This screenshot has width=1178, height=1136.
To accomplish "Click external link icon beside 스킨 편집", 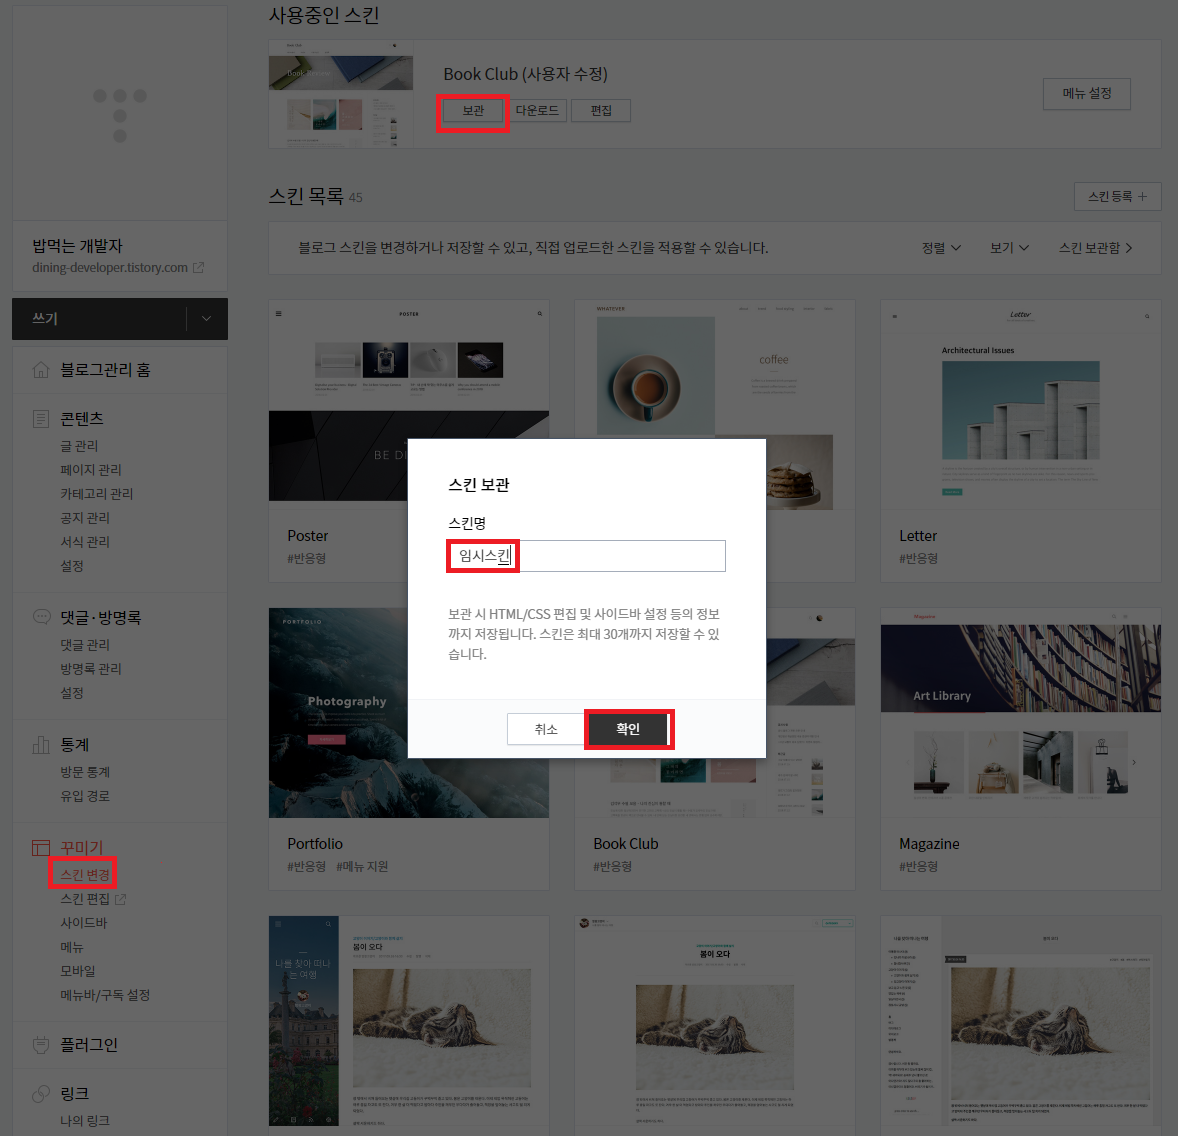I will [120, 899].
